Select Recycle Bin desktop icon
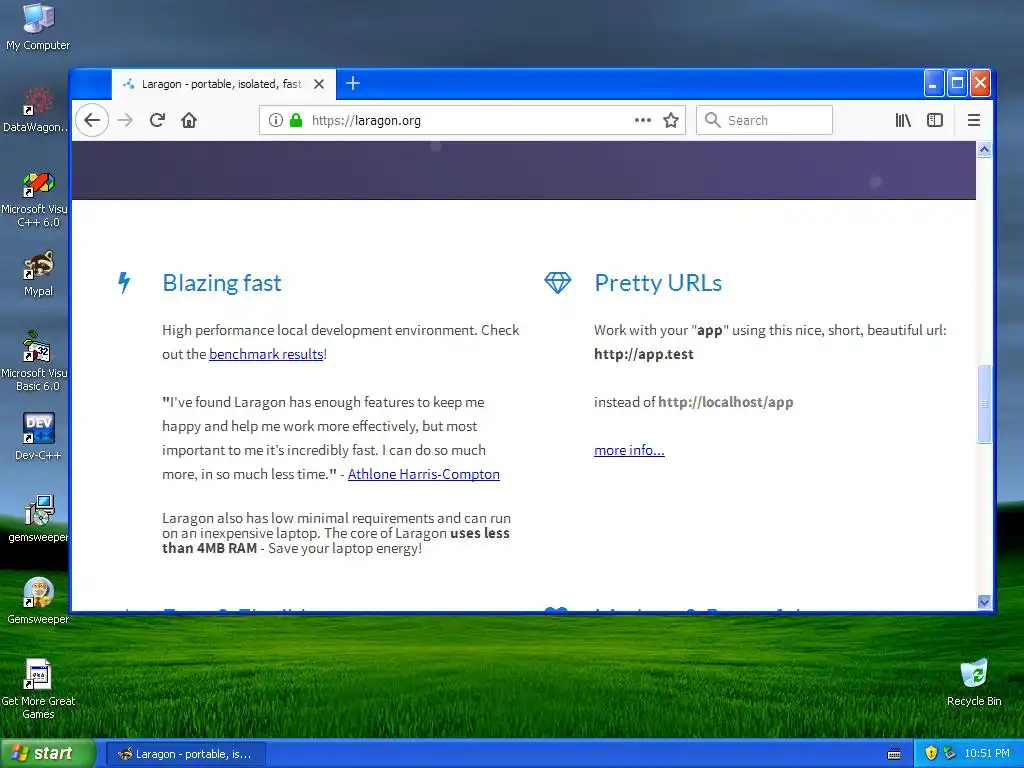 pyautogui.click(x=974, y=682)
